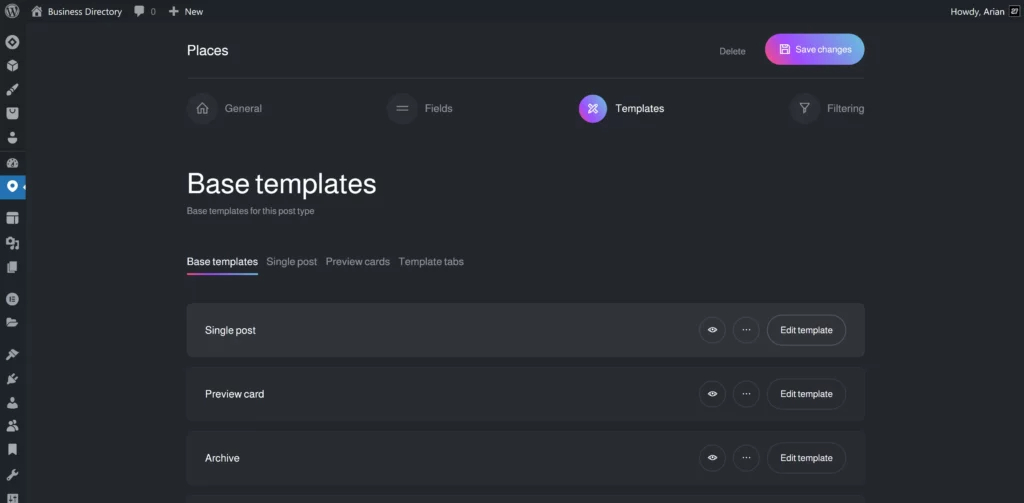This screenshot has width=1024, height=503.
Task: Open the highlighted location pin sidebar icon
Action: (12, 187)
